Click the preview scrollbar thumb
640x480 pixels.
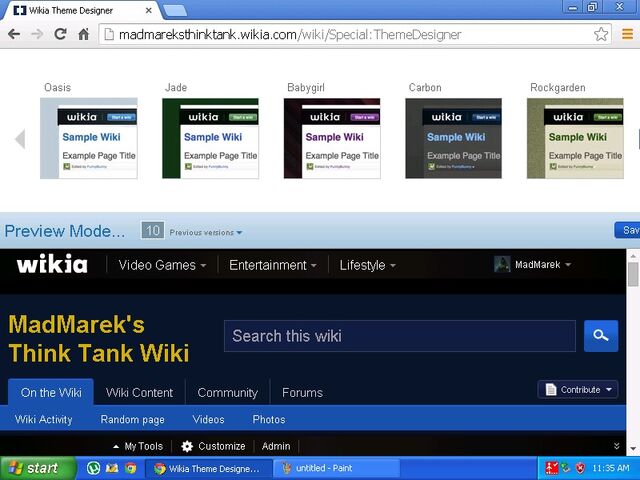[633, 274]
